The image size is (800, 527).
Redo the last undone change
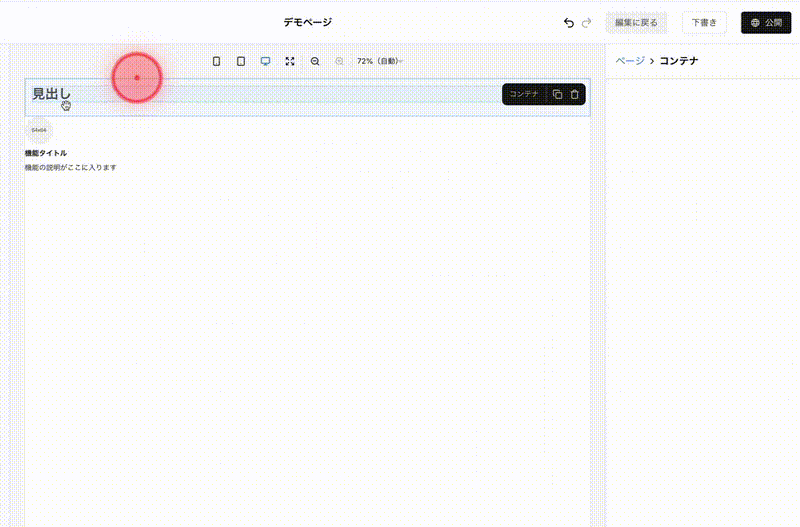(587, 22)
